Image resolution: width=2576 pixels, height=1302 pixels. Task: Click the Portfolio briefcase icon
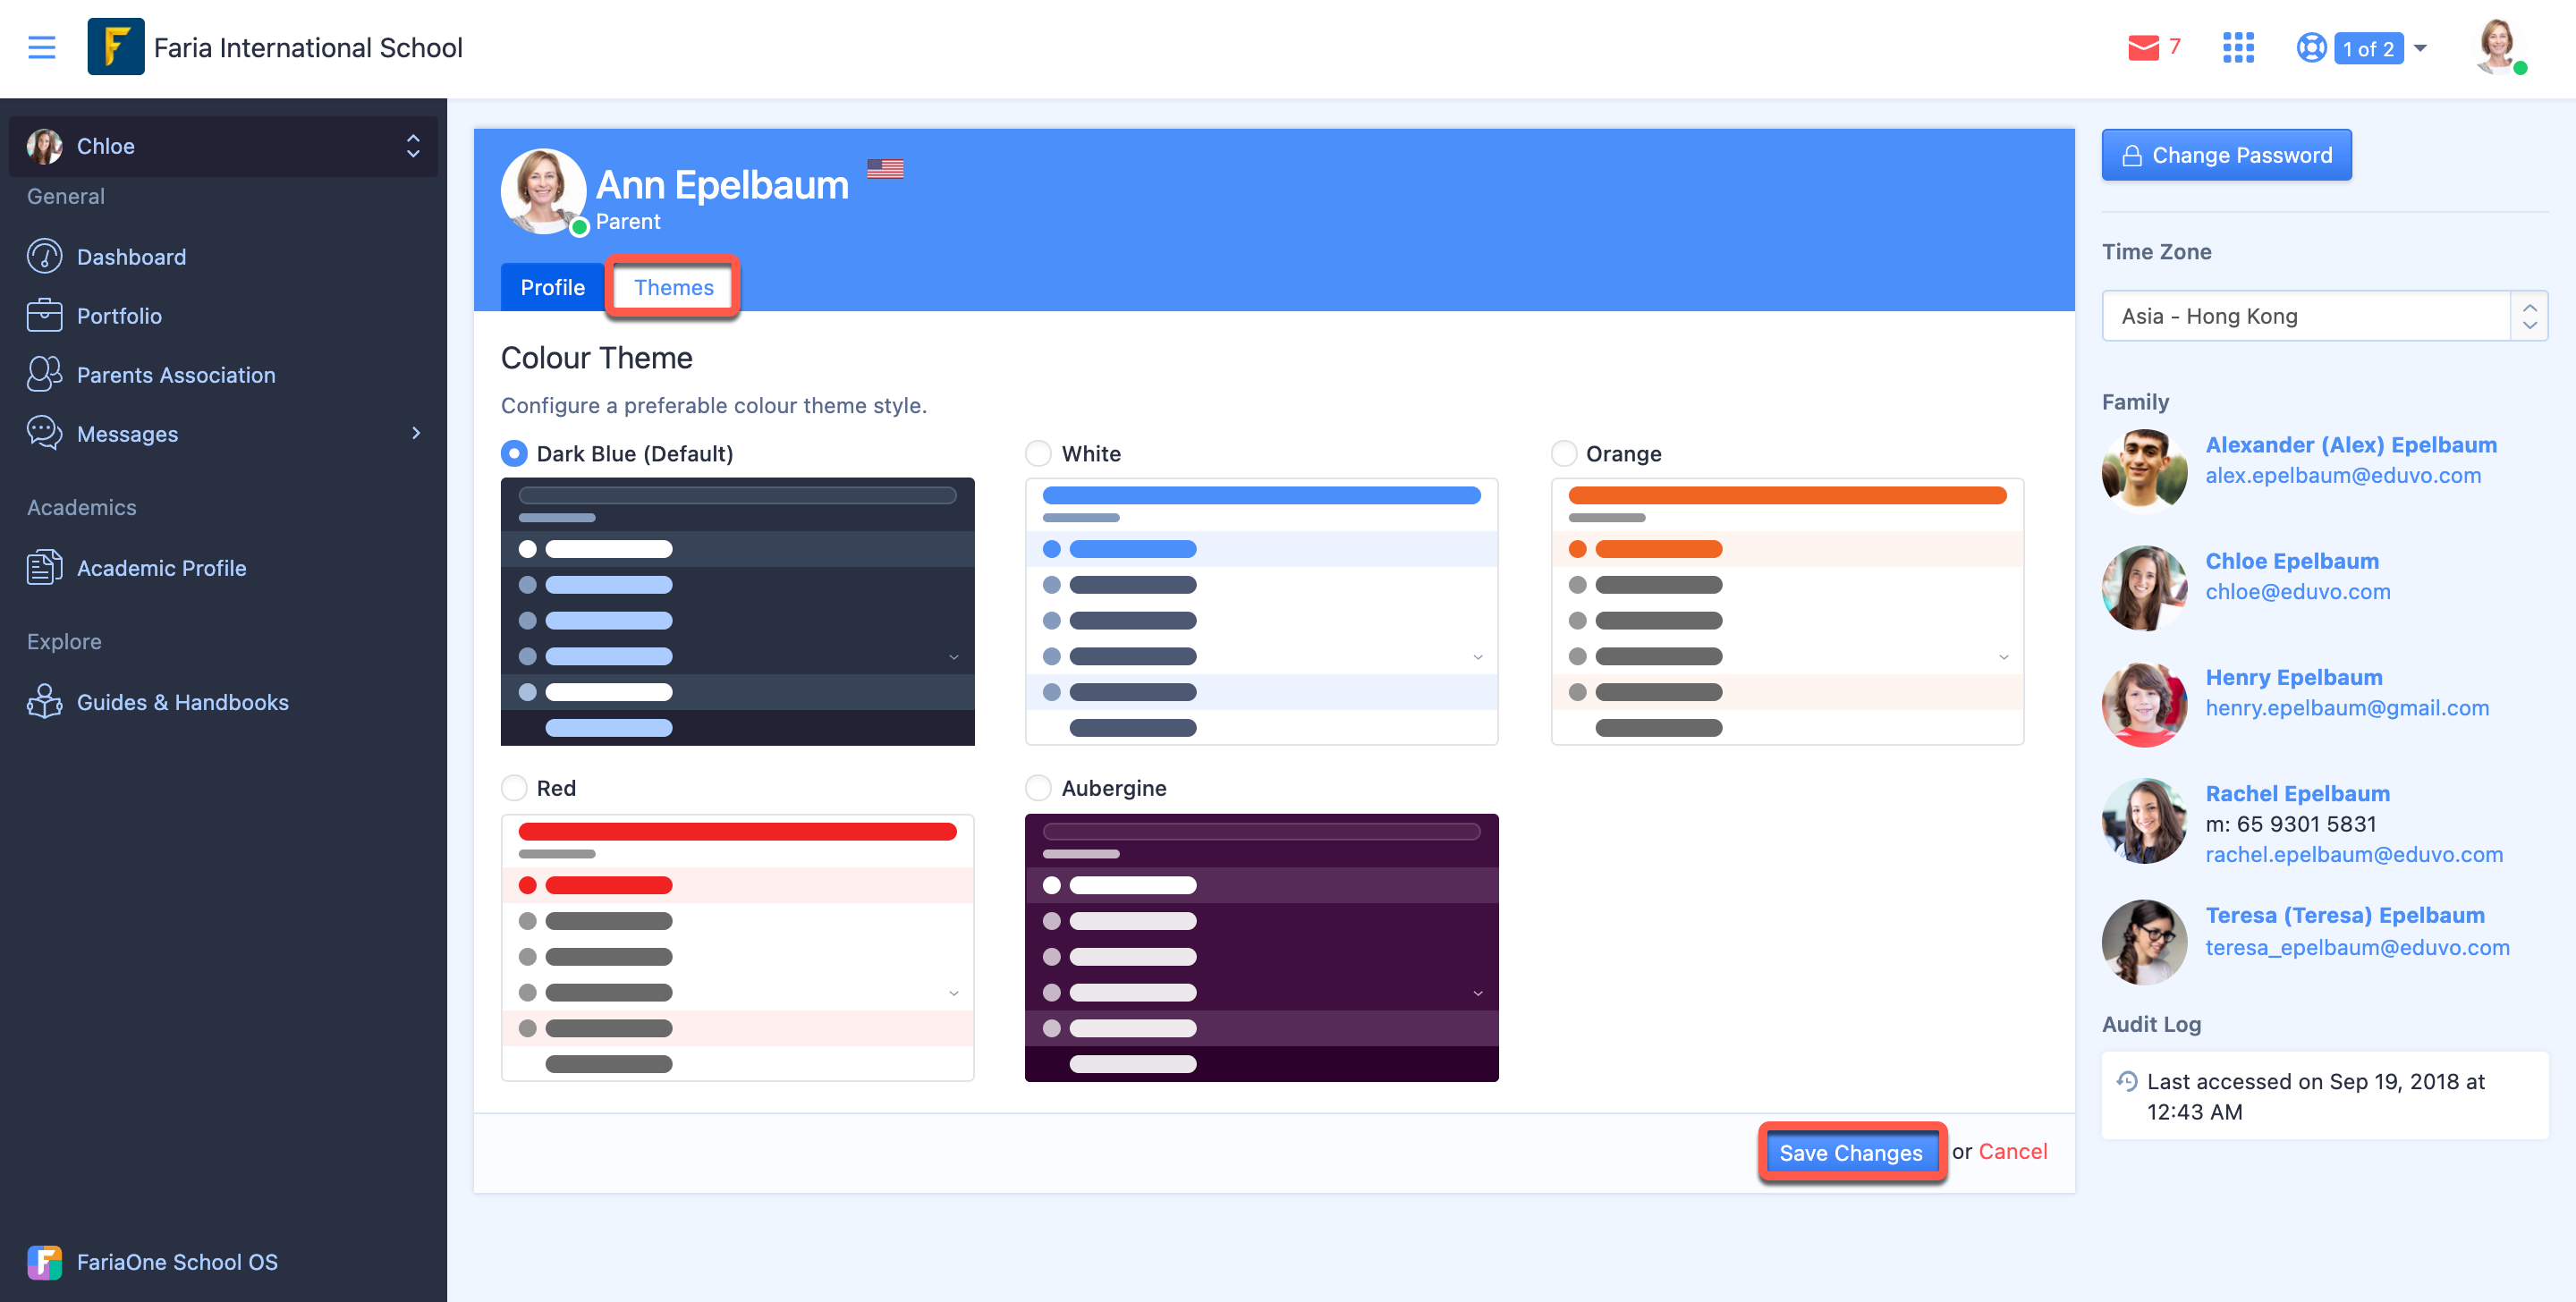tap(45, 315)
